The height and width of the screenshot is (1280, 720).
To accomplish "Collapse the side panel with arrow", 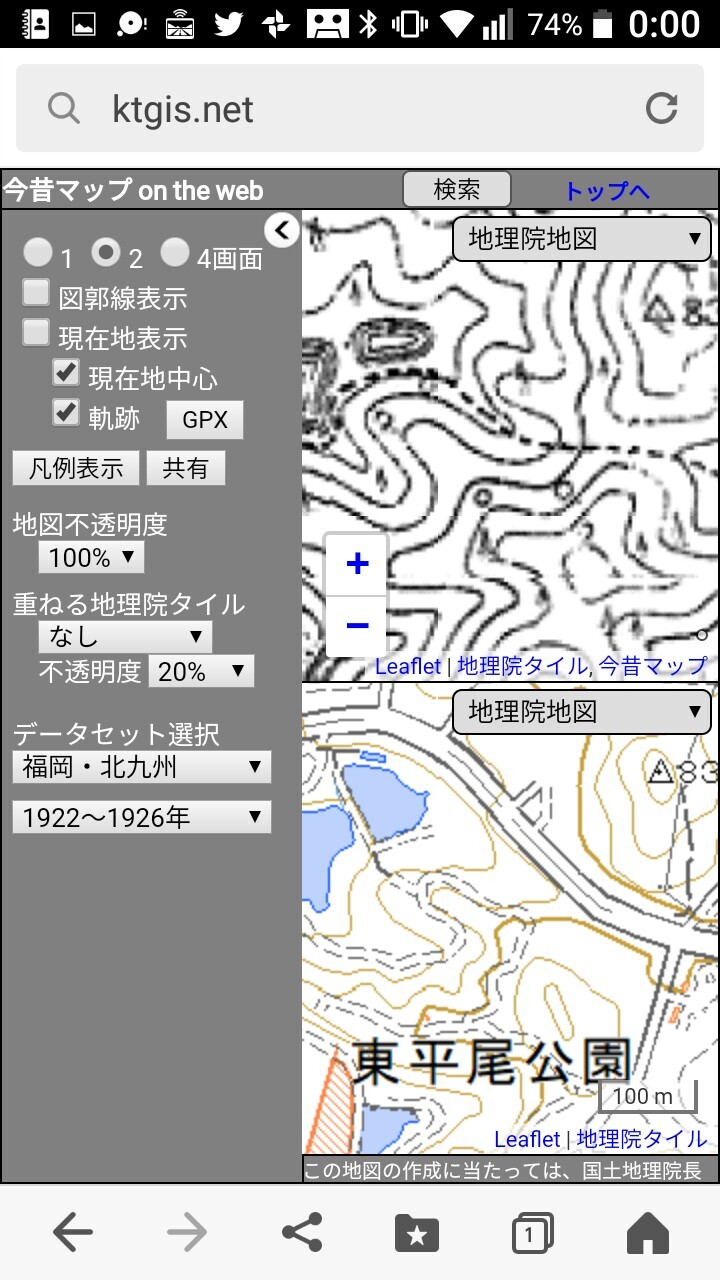I will coord(282,231).
